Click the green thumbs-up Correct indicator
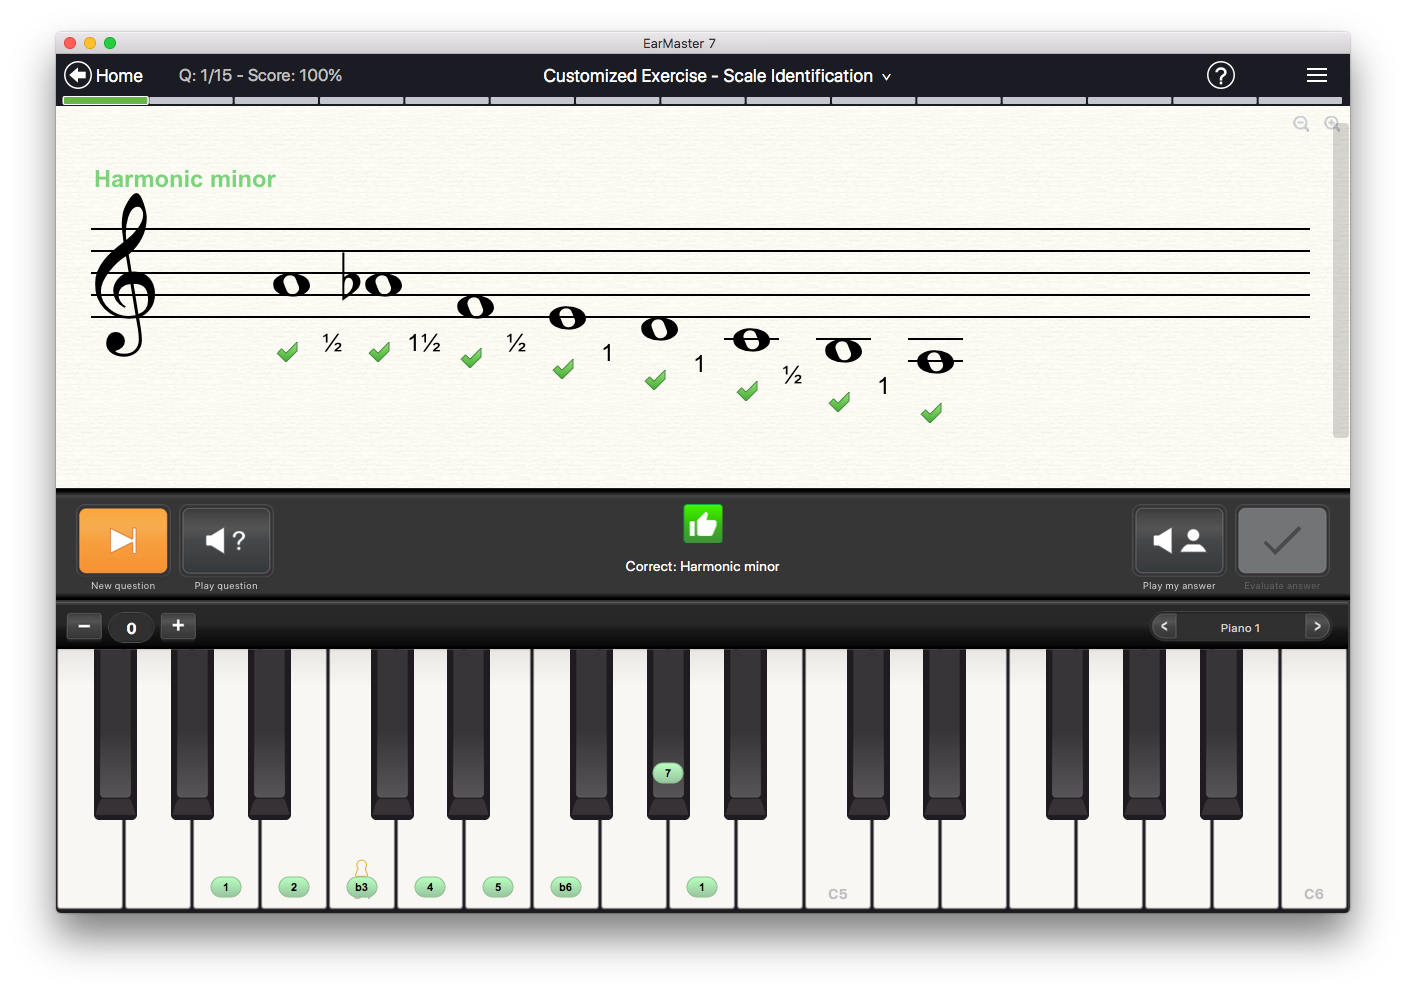This screenshot has width=1406, height=993. point(703,523)
